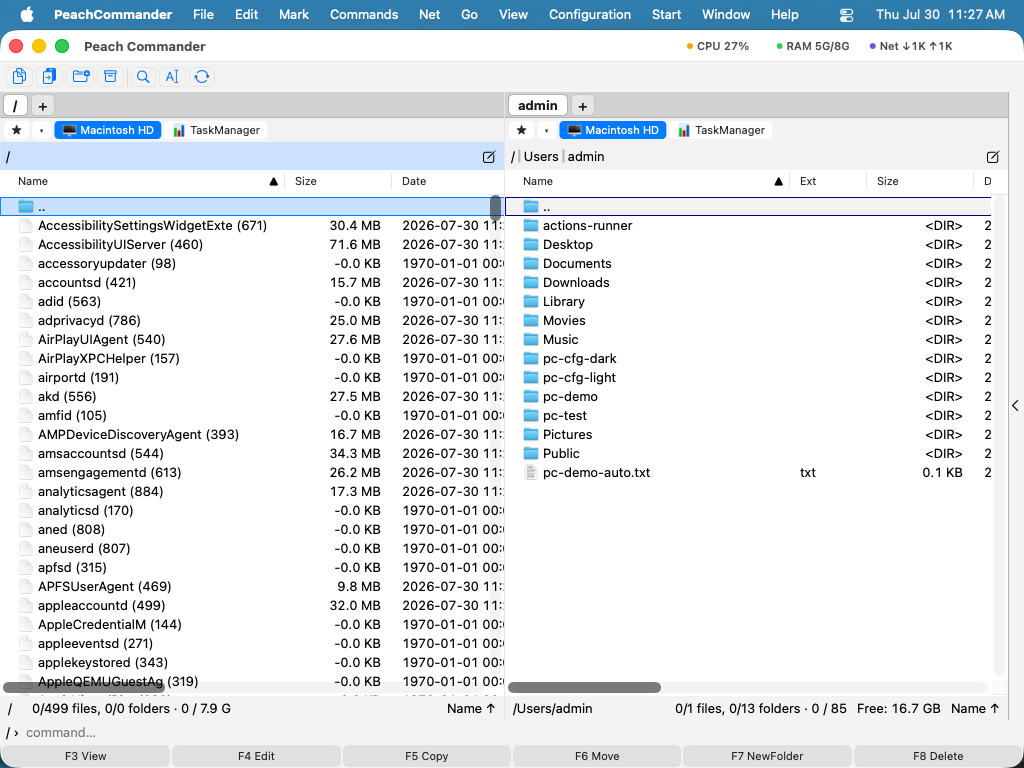Select the Downloads folder
1024x768 pixels.
(x=748, y=282)
